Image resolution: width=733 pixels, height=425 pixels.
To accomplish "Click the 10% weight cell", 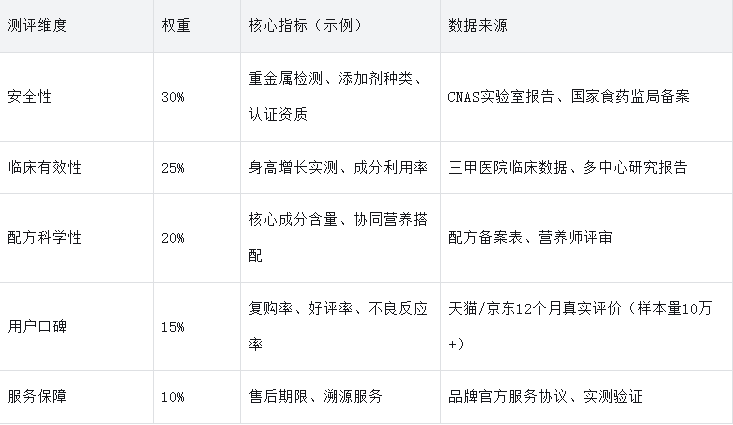I will point(172,397).
